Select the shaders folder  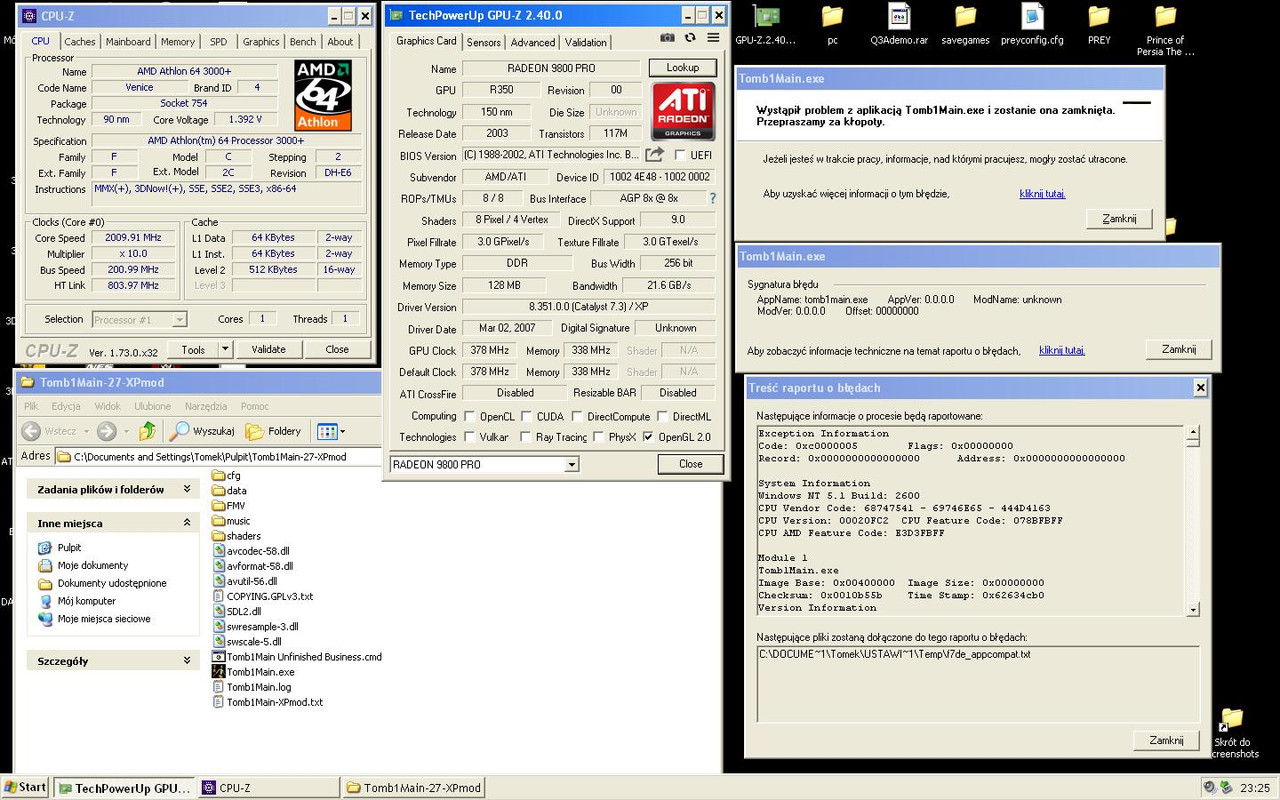[x=237, y=536]
